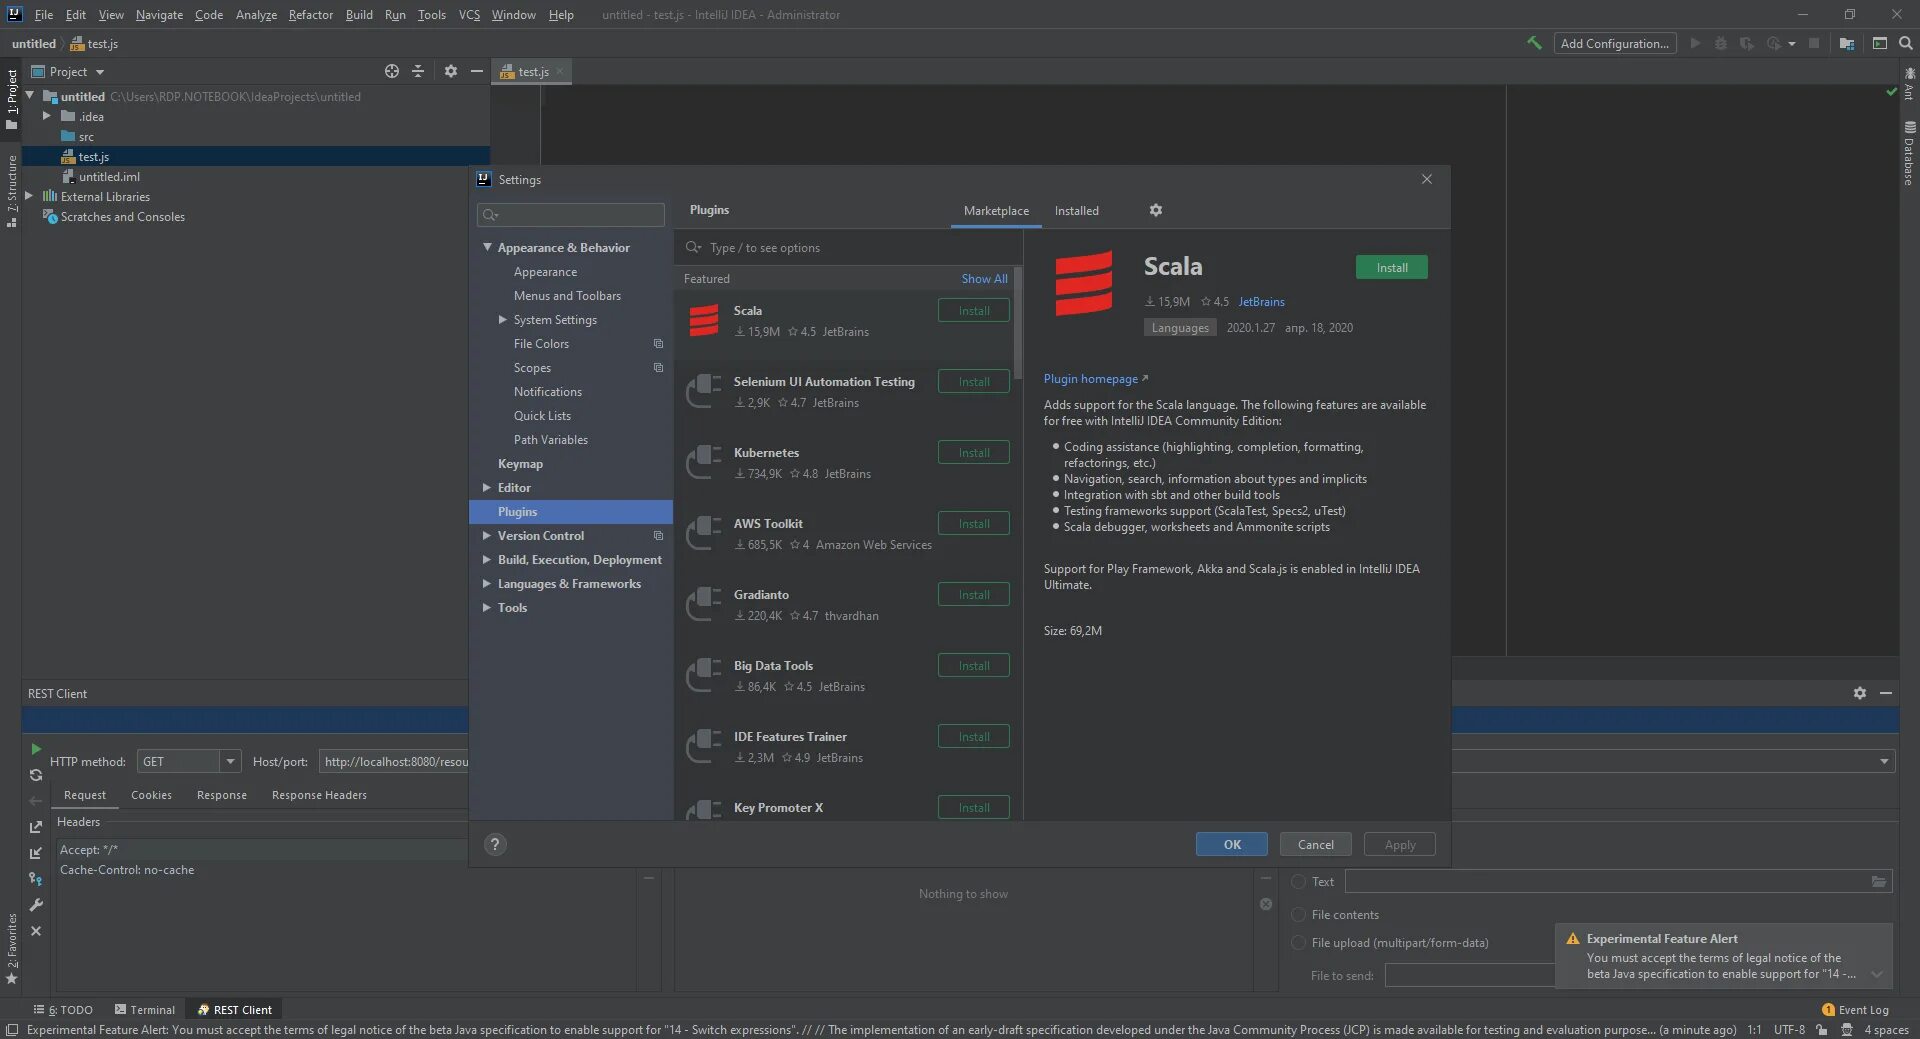The width and height of the screenshot is (1920, 1039).
Task: Focus the plugin search field in Marketplace
Action: 848,247
